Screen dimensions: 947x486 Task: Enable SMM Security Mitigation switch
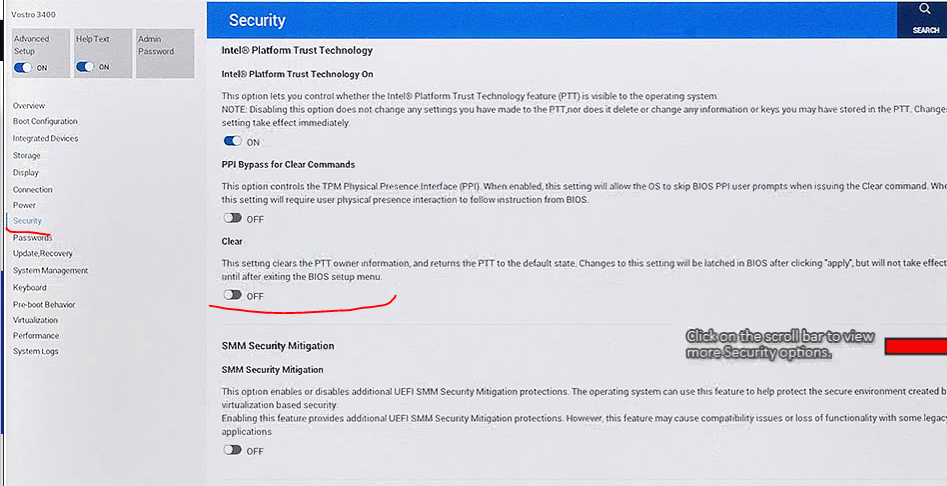click(x=233, y=450)
